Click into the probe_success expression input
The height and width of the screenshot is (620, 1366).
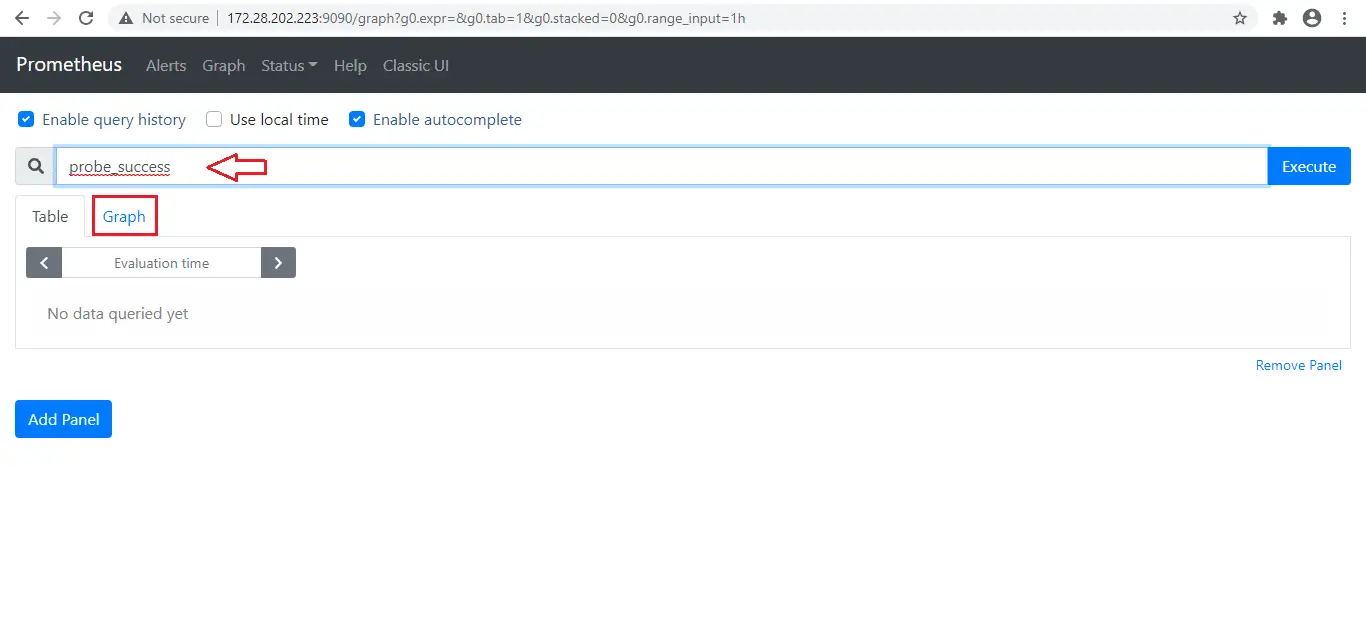(662, 167)
